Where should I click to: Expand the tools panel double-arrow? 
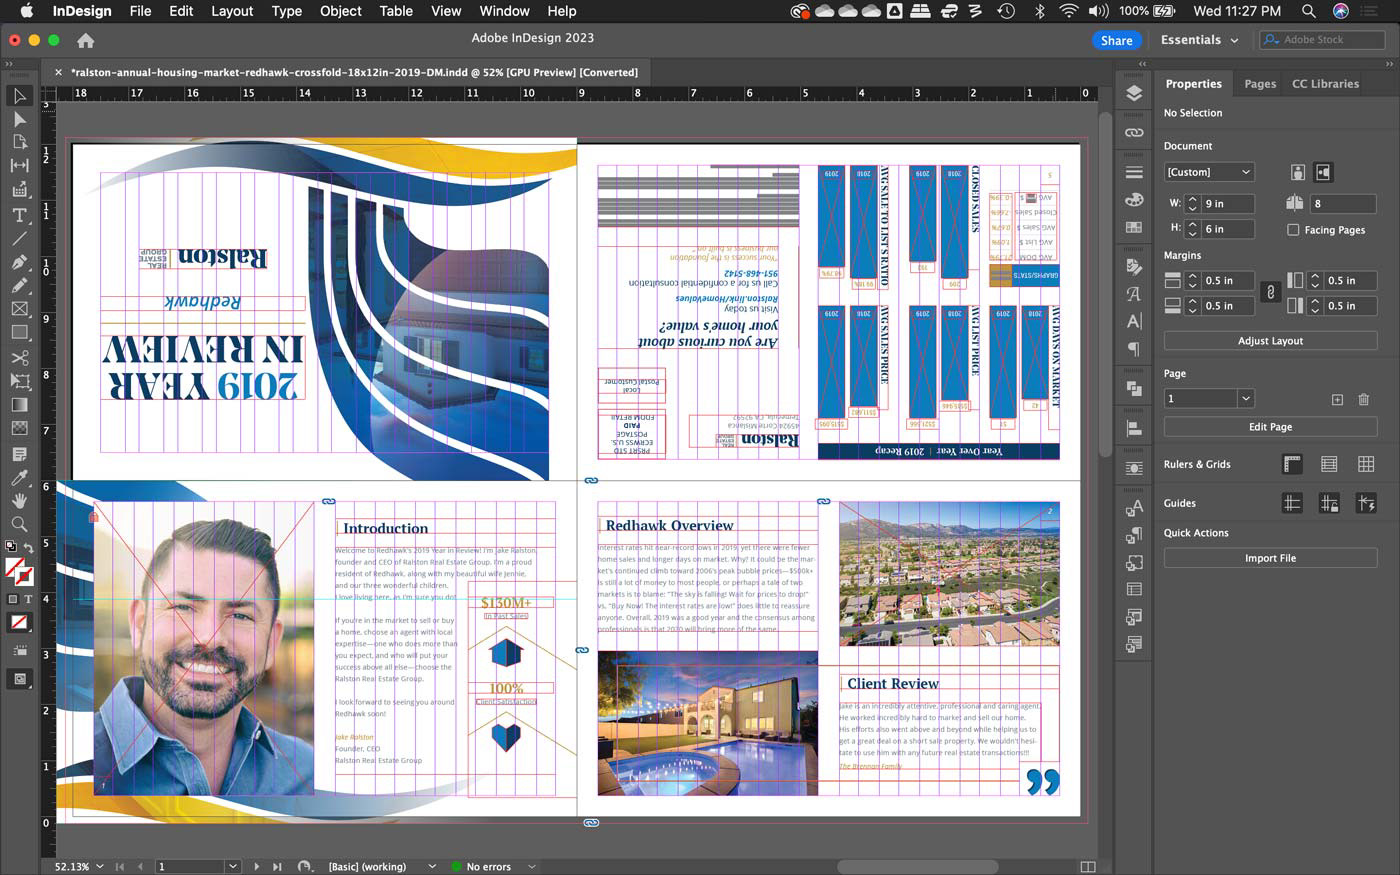(9, 64)
